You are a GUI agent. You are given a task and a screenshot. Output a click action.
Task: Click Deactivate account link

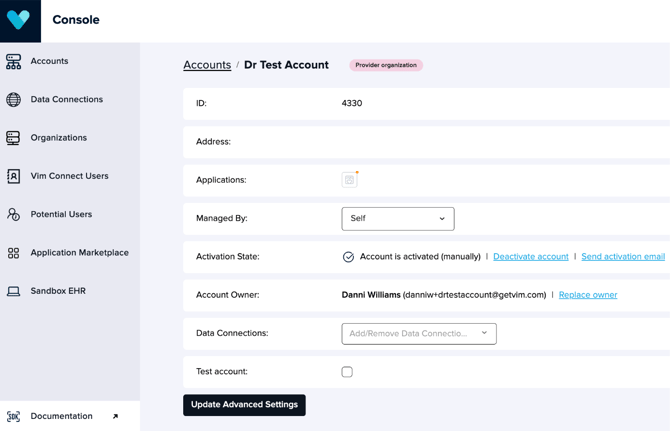(x=531, y=257)
